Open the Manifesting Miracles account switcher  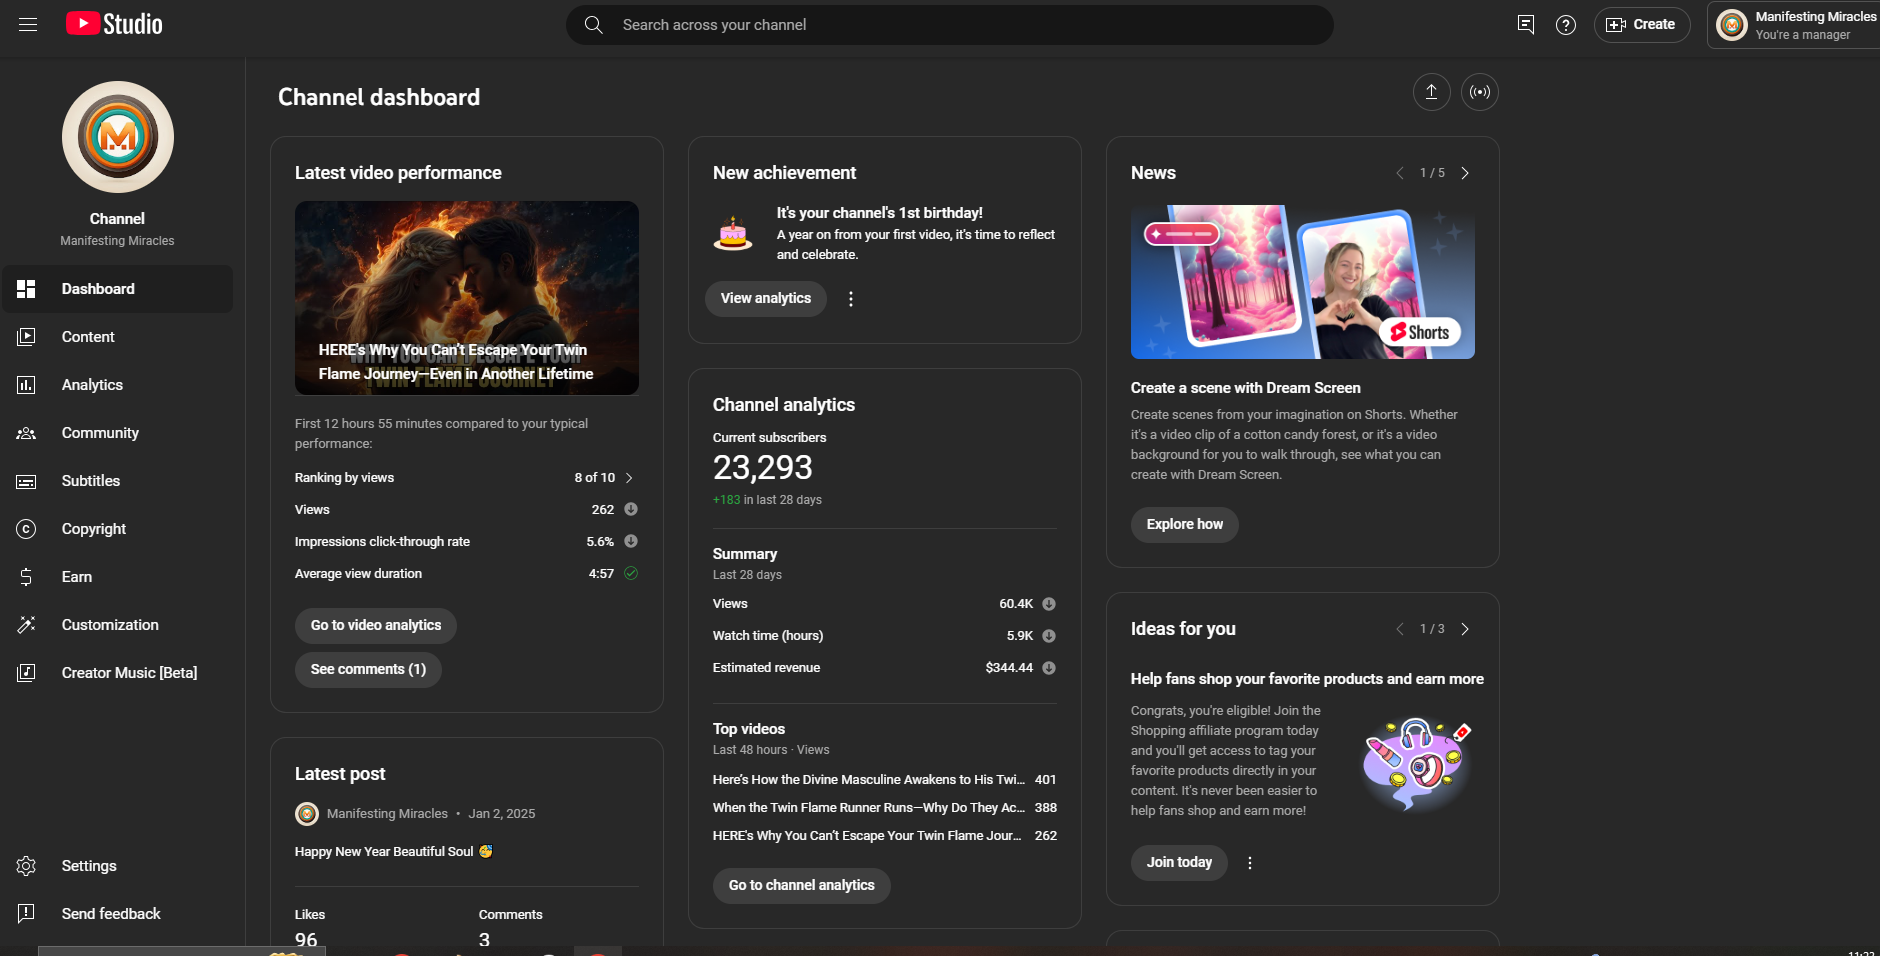pos(1796,25)
